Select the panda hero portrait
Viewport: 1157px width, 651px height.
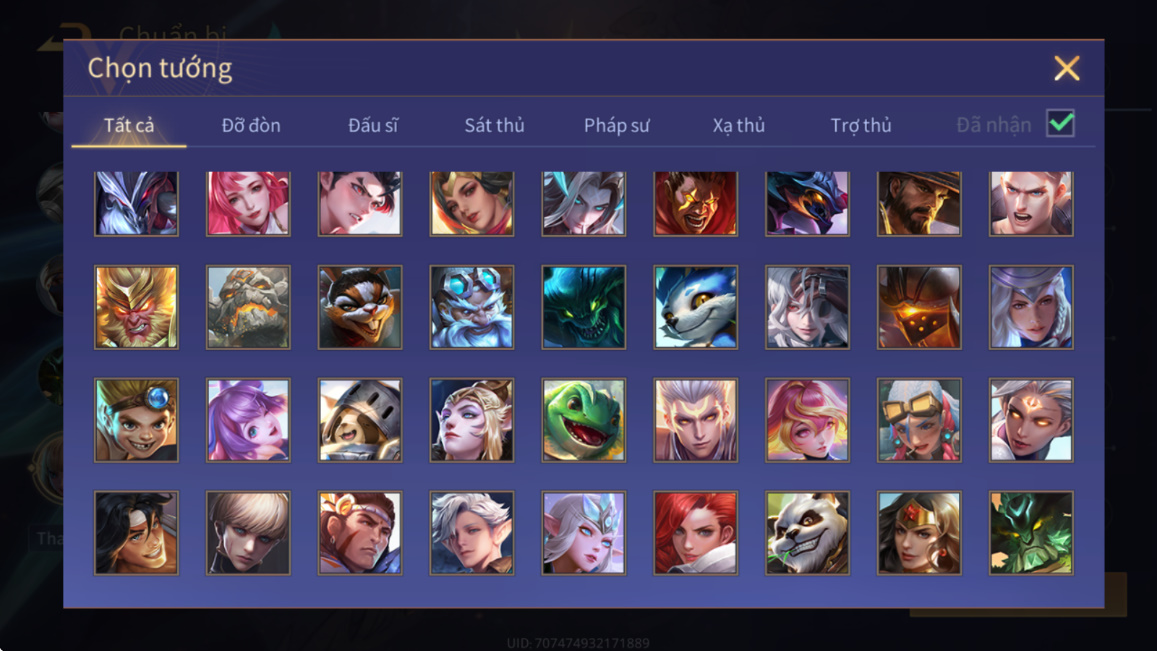coord(807,533)
